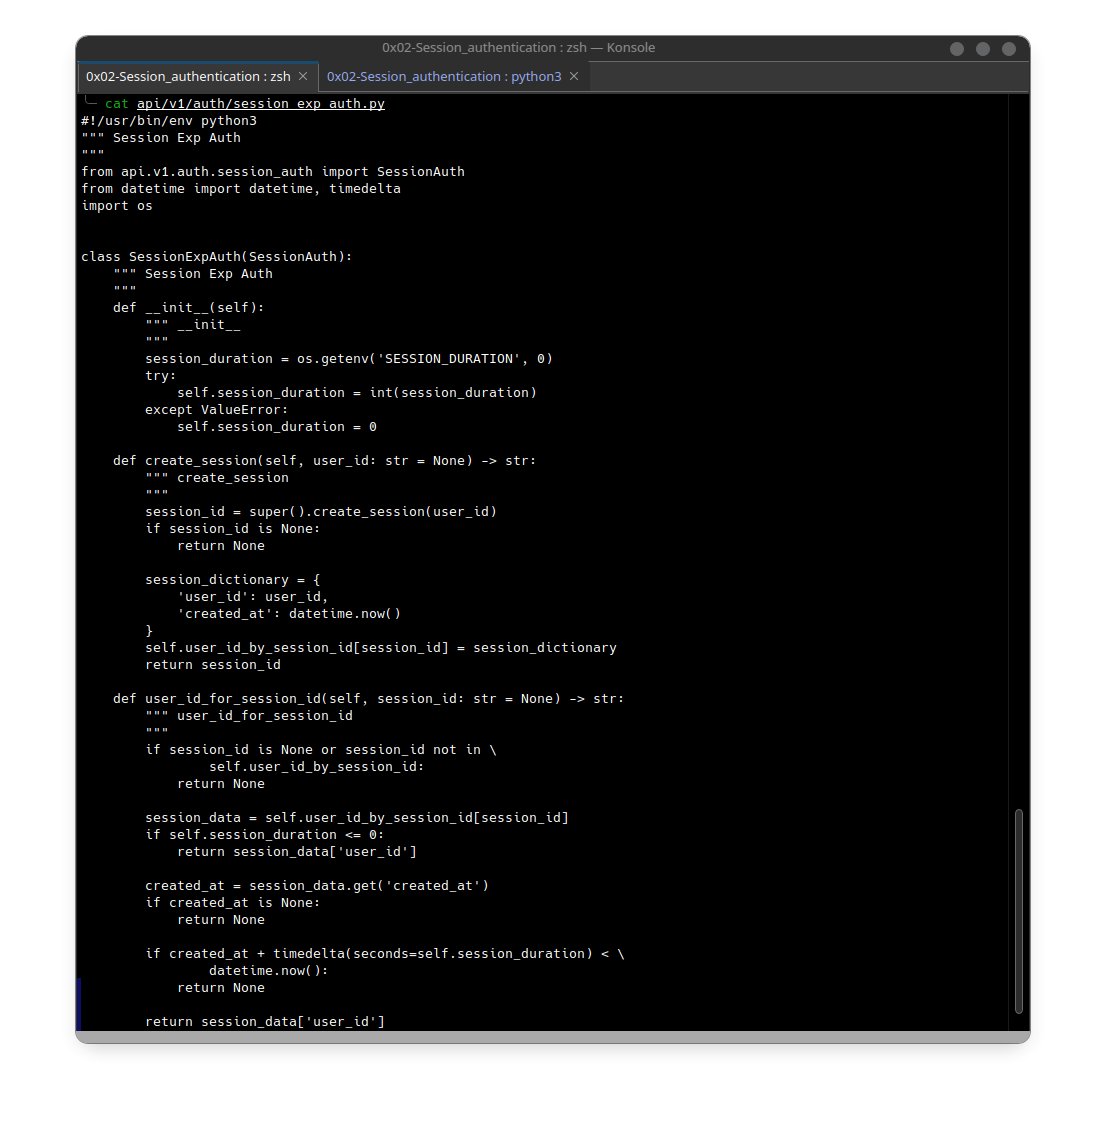Click the 'super().create_session(user_id)' line

[x=321, y=512]
